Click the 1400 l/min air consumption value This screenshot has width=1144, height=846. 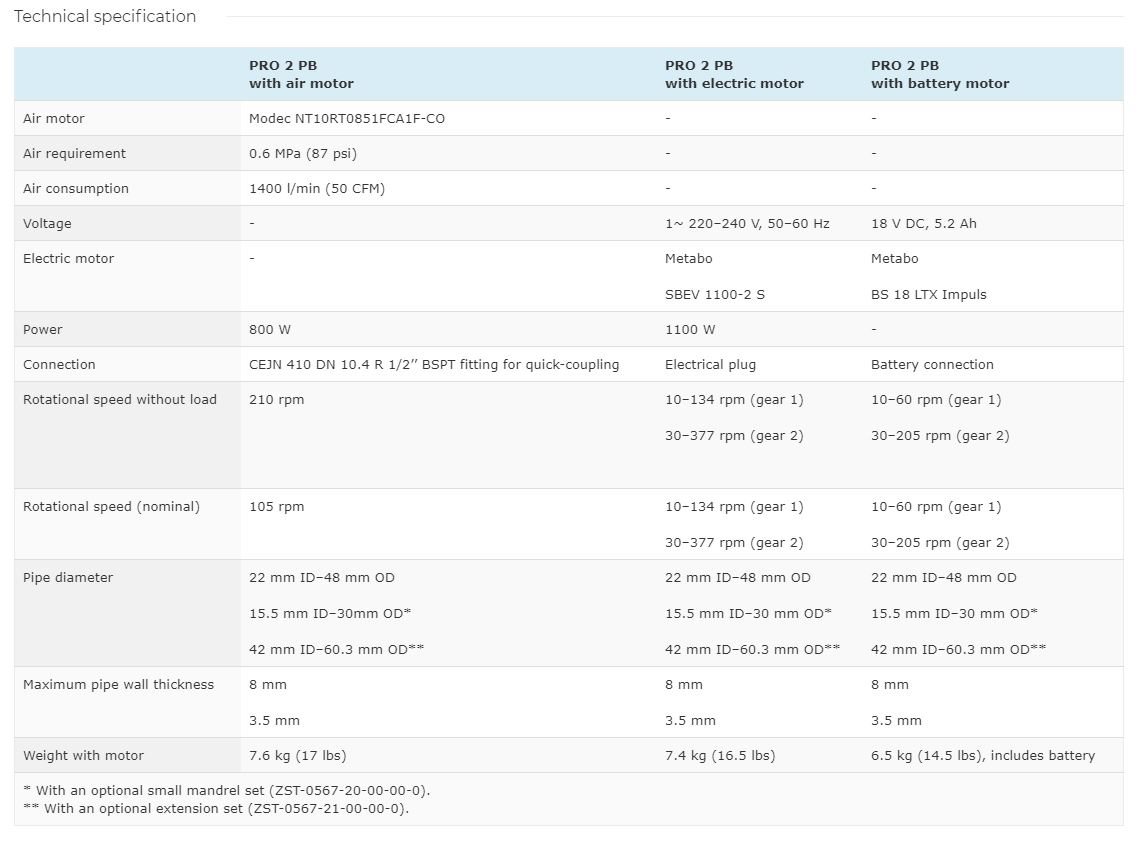(x=316, y=188)
